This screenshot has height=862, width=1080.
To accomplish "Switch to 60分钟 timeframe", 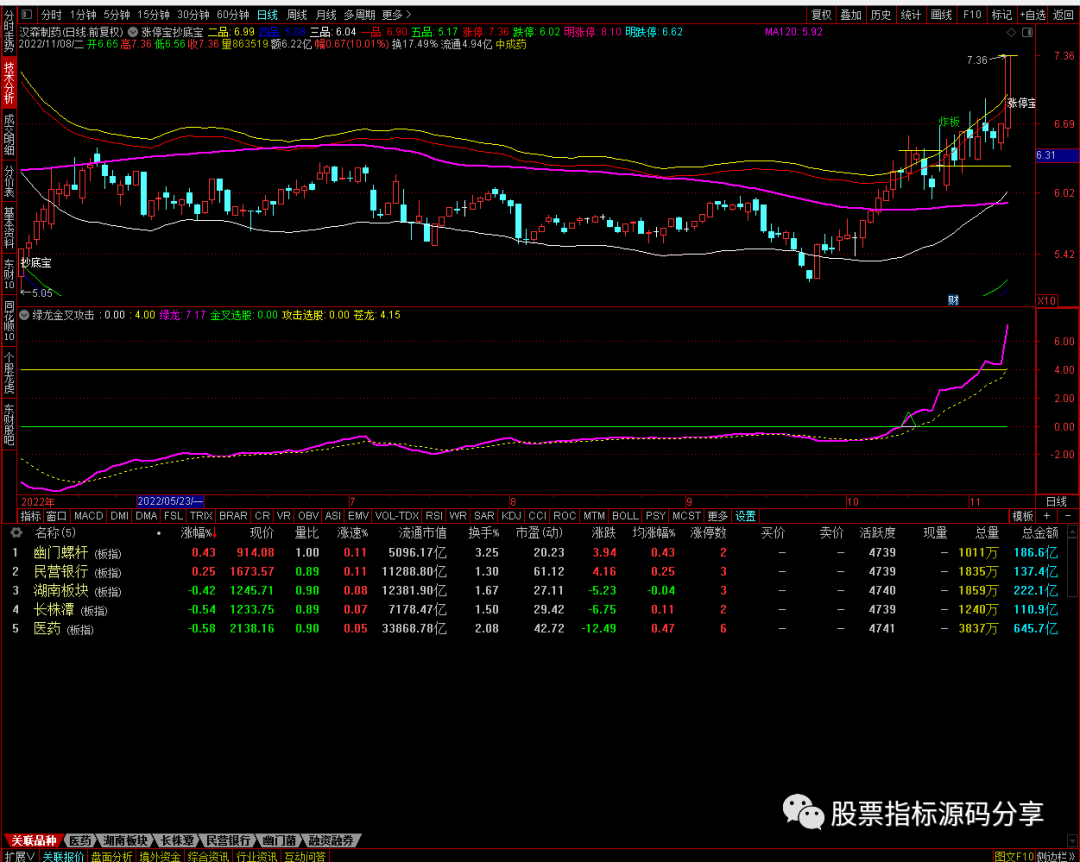I will tap(233, 14).
